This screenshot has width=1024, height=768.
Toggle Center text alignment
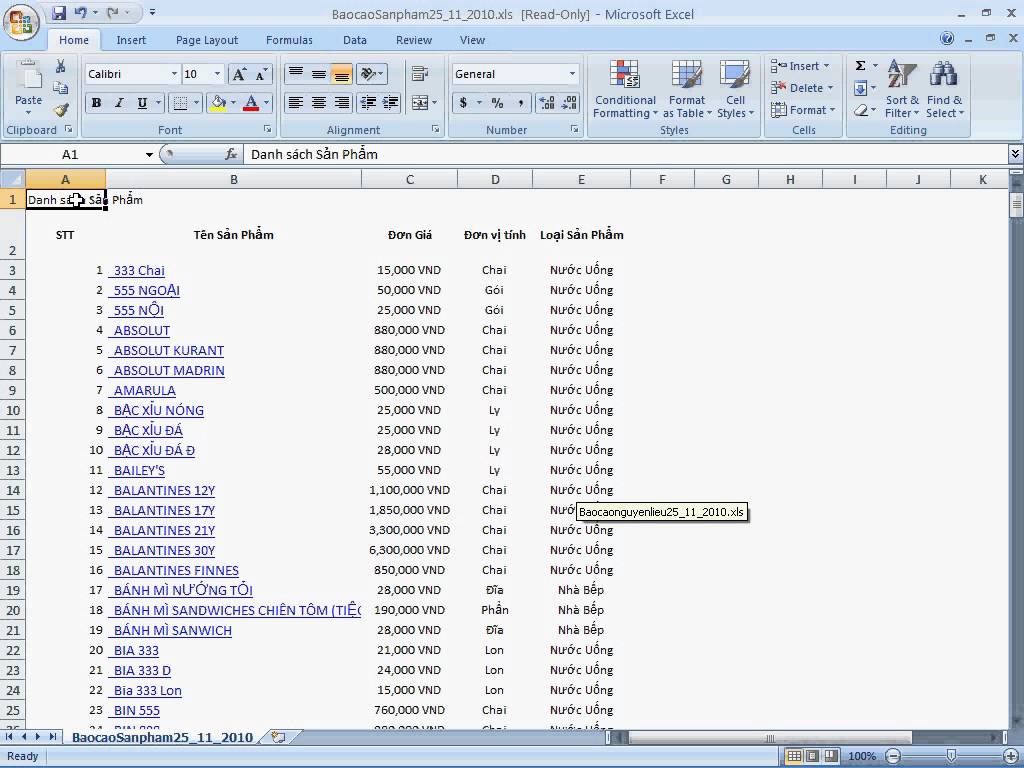coord(319,103)
